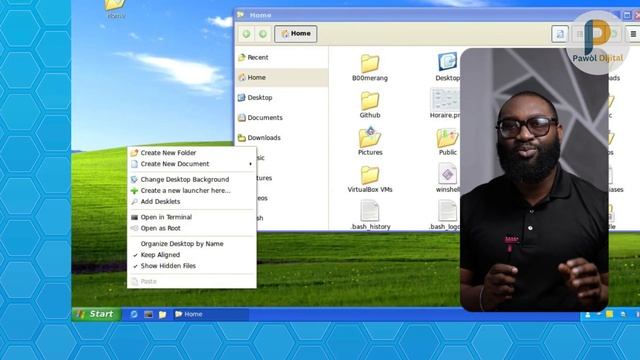This screenshot has width=640, height=360.
Task: Go back with the green back arrow
Action: [x=246, y=34]
